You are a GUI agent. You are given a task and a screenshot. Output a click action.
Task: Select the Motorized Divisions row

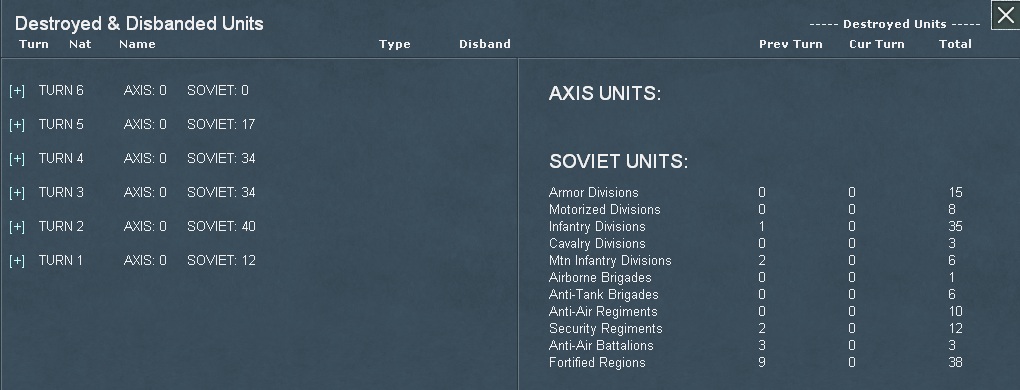click(755, 209)
